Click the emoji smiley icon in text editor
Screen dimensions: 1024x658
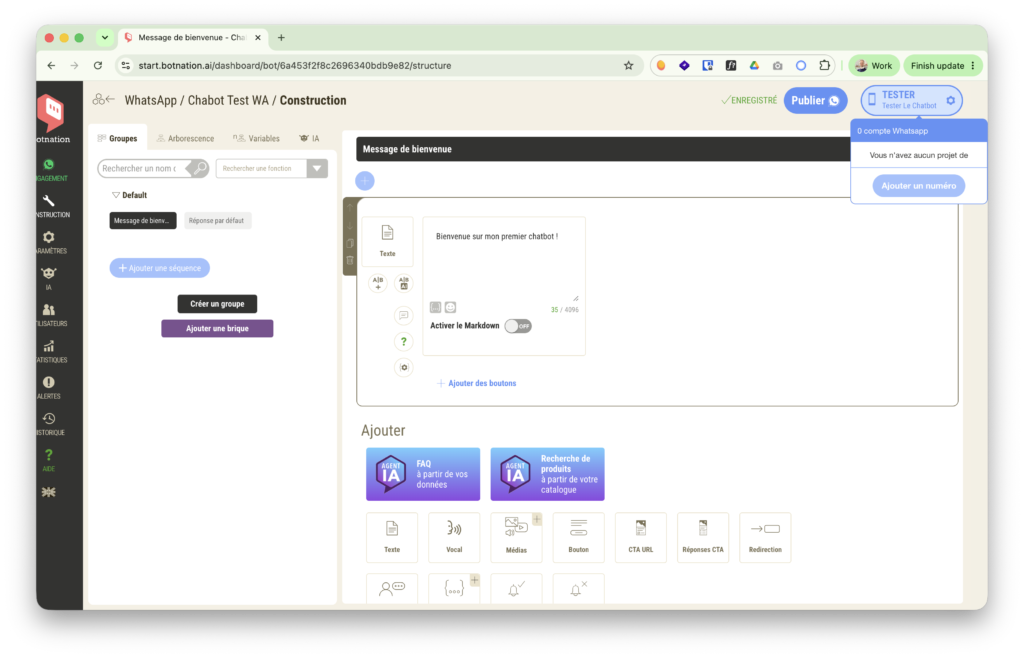coord(451,307)
